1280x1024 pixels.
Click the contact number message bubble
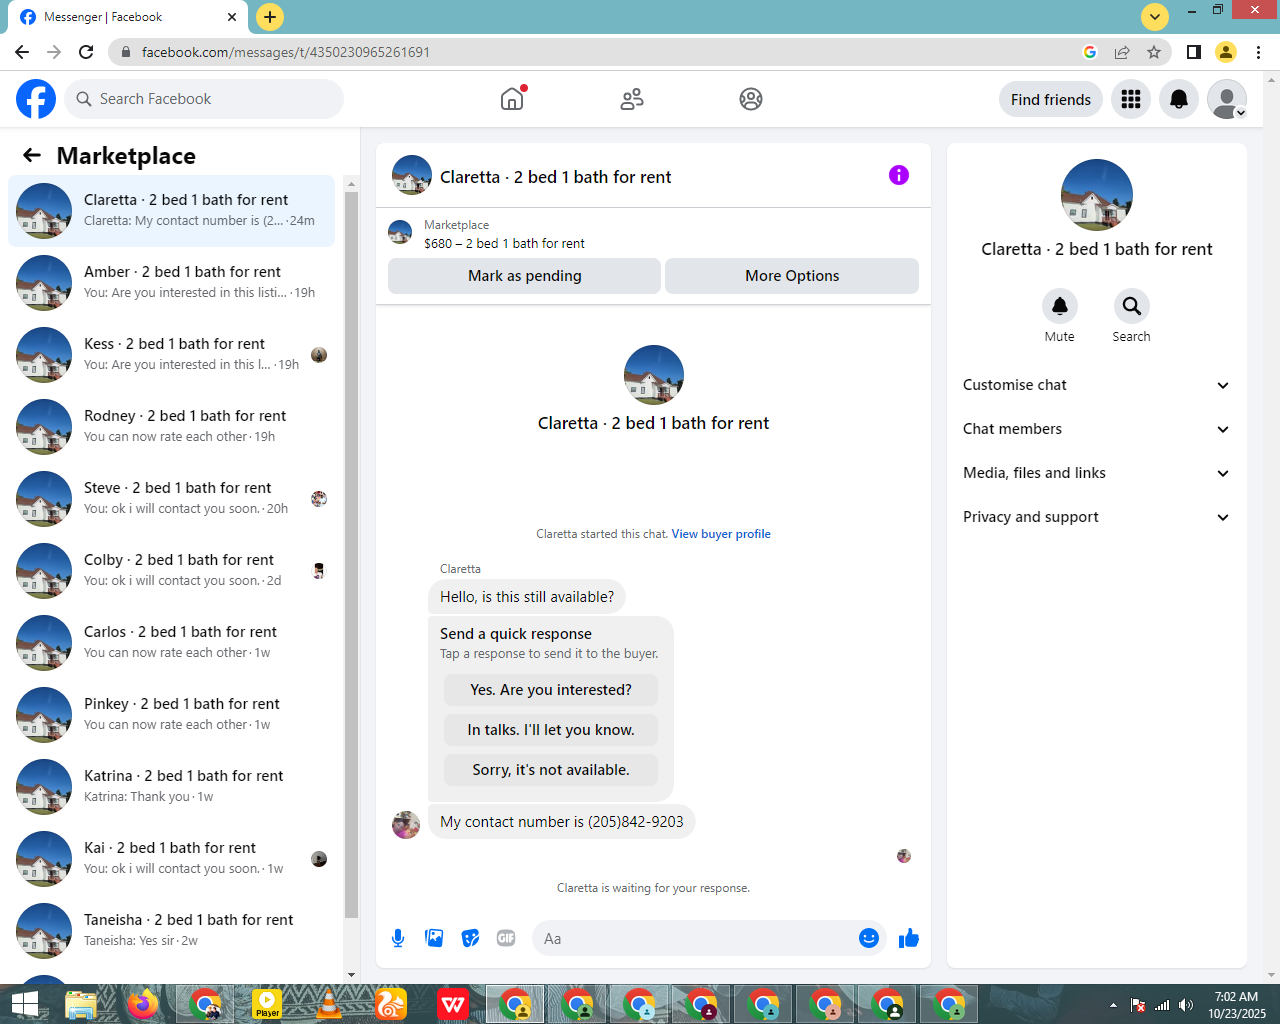[x=562, y=822]
